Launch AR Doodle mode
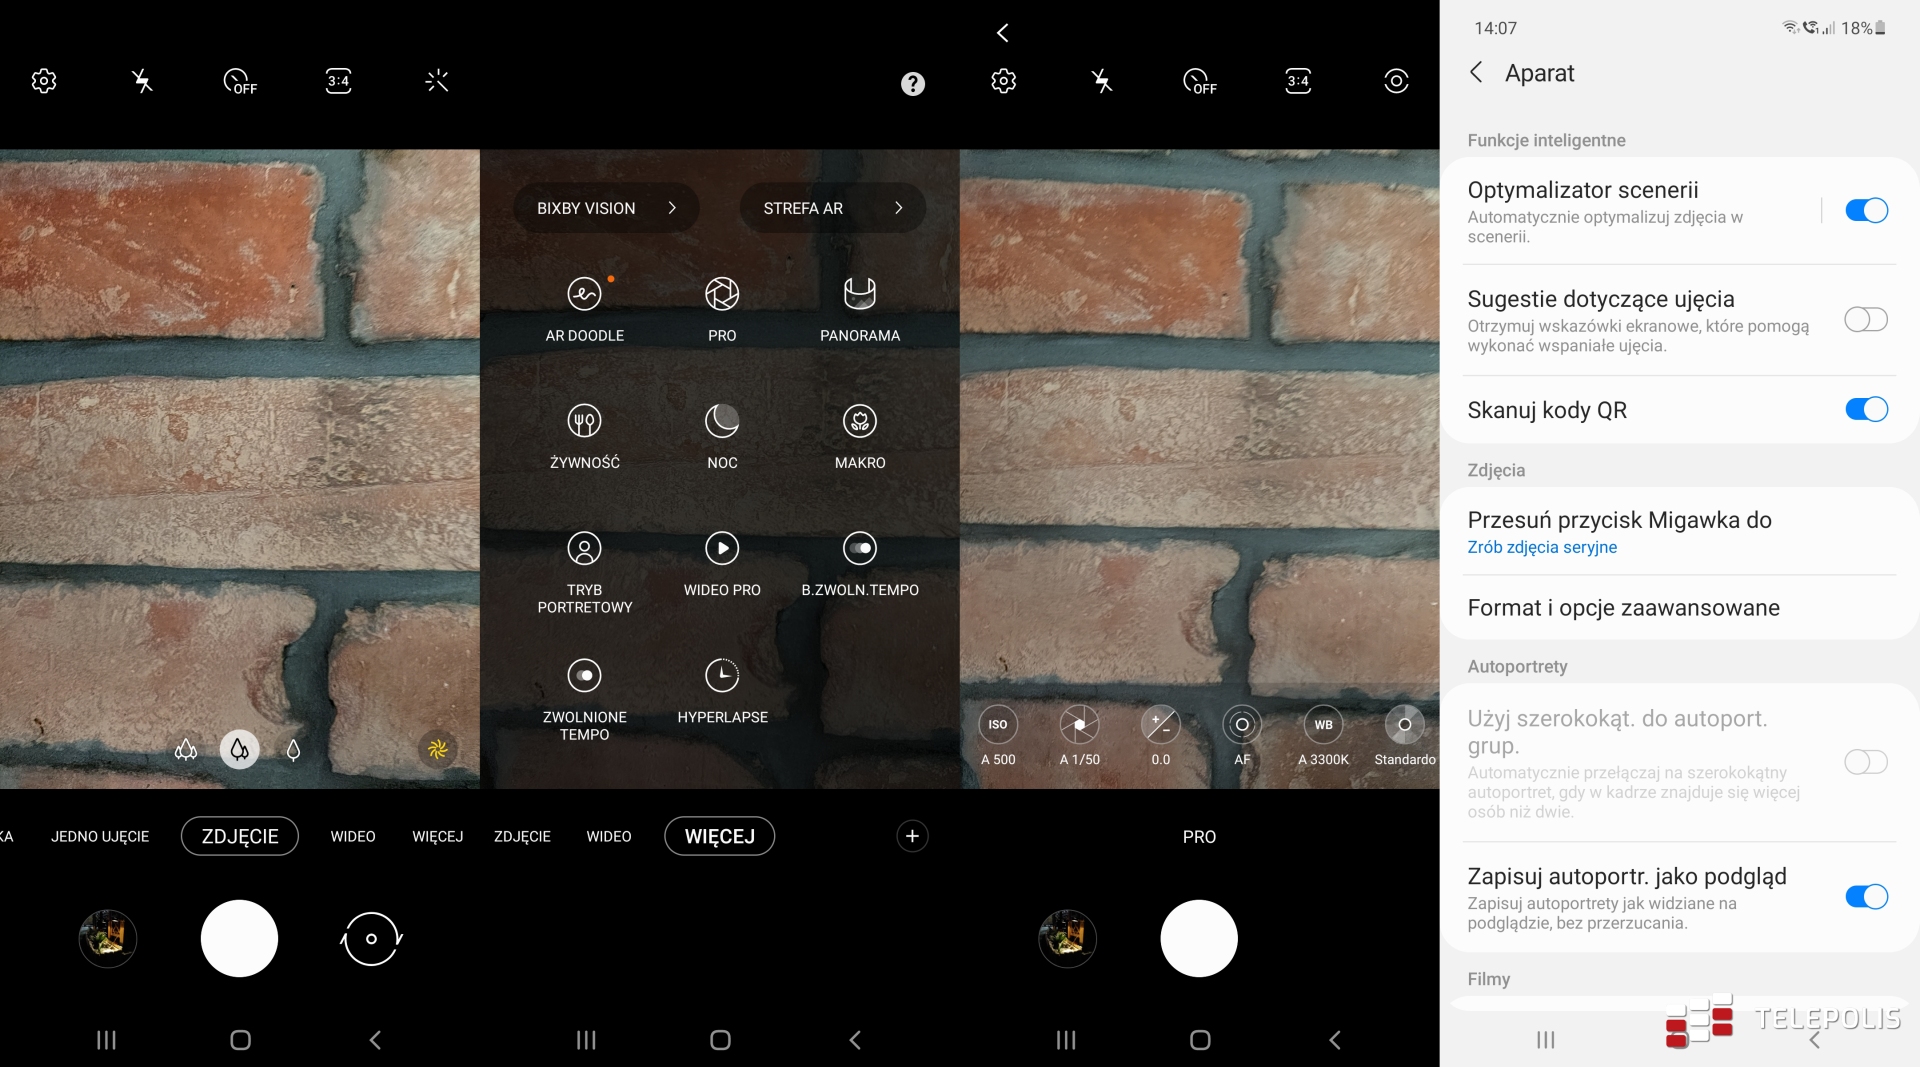This screenshot has height=1067, width=1920. point(584,295)
